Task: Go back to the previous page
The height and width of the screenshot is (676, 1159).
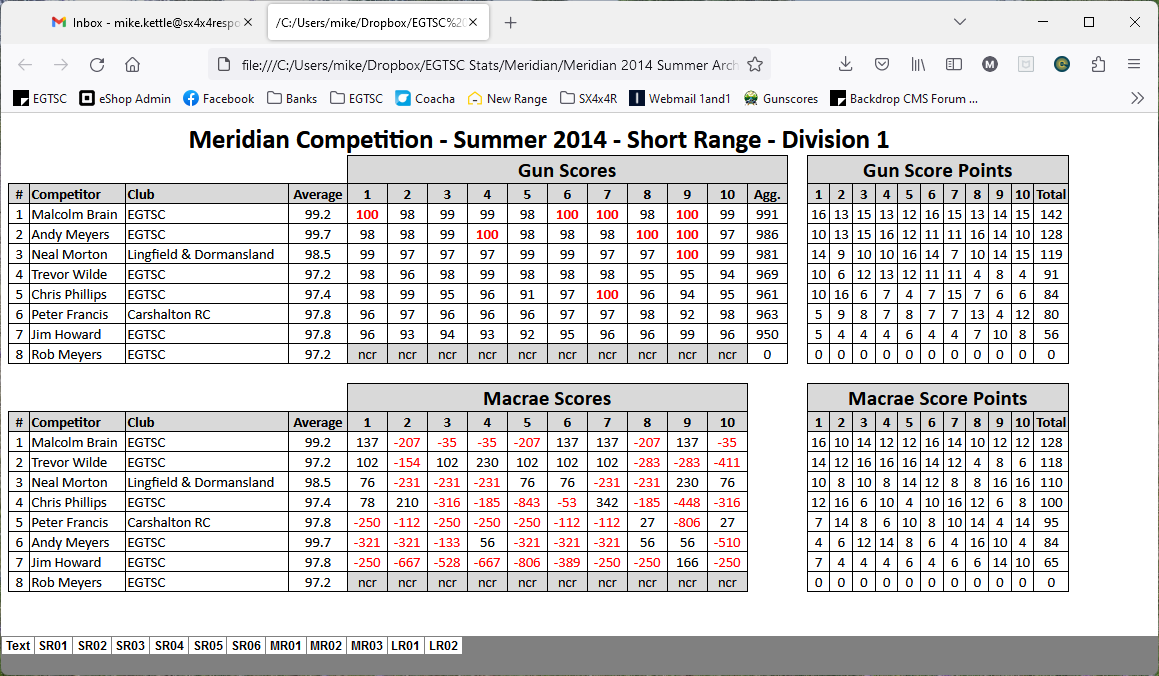Action: (25, 65)
